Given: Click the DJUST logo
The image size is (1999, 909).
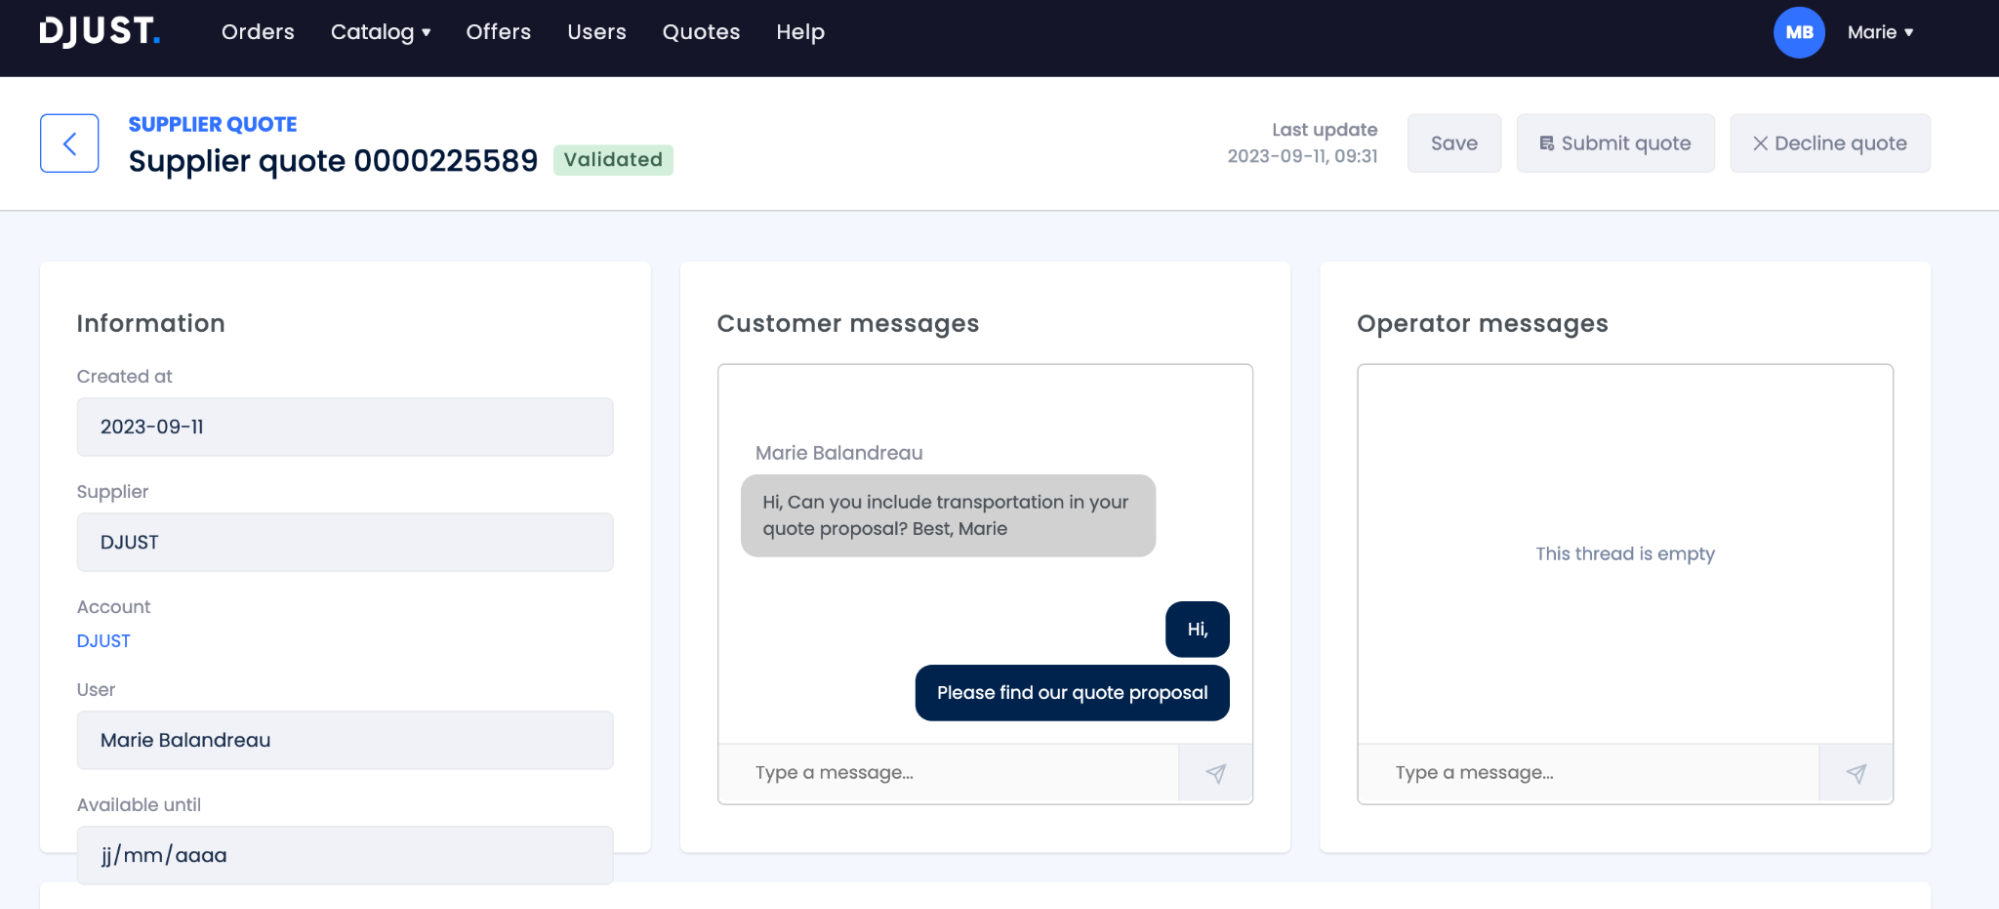Looking at the screenshot, I should coord(99,32).
